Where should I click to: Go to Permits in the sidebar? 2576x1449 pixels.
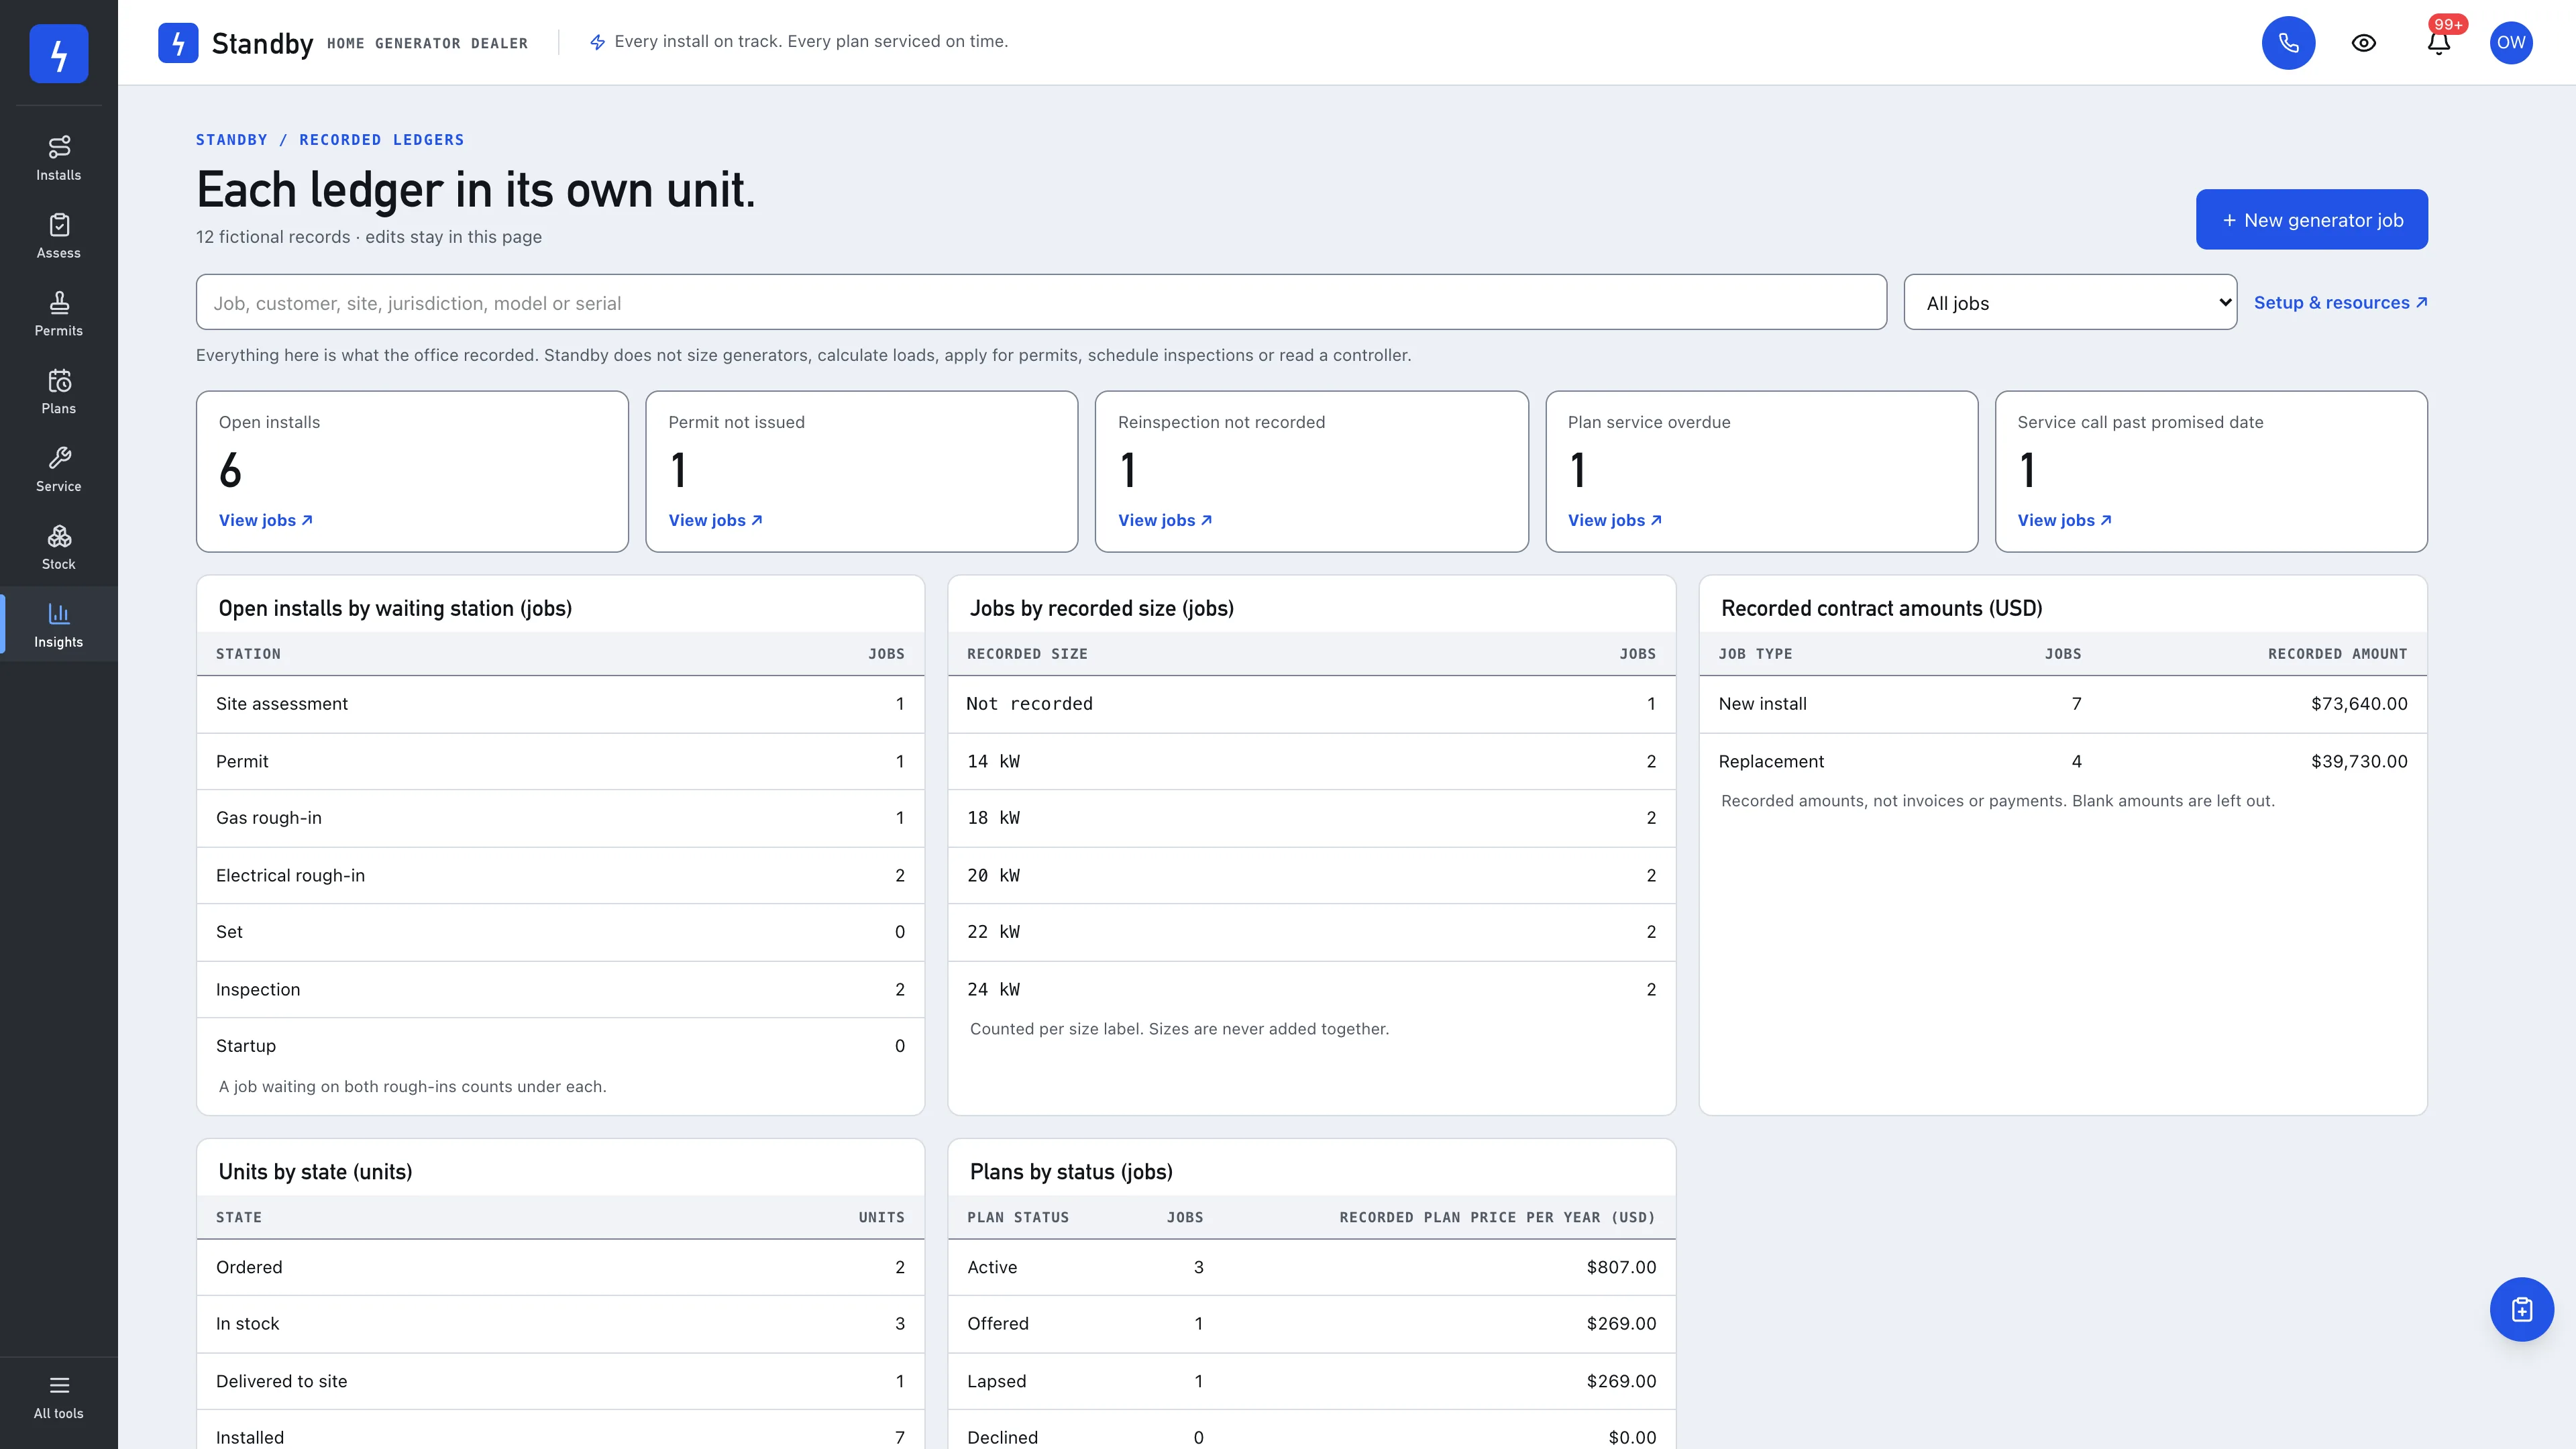(58, 314)
